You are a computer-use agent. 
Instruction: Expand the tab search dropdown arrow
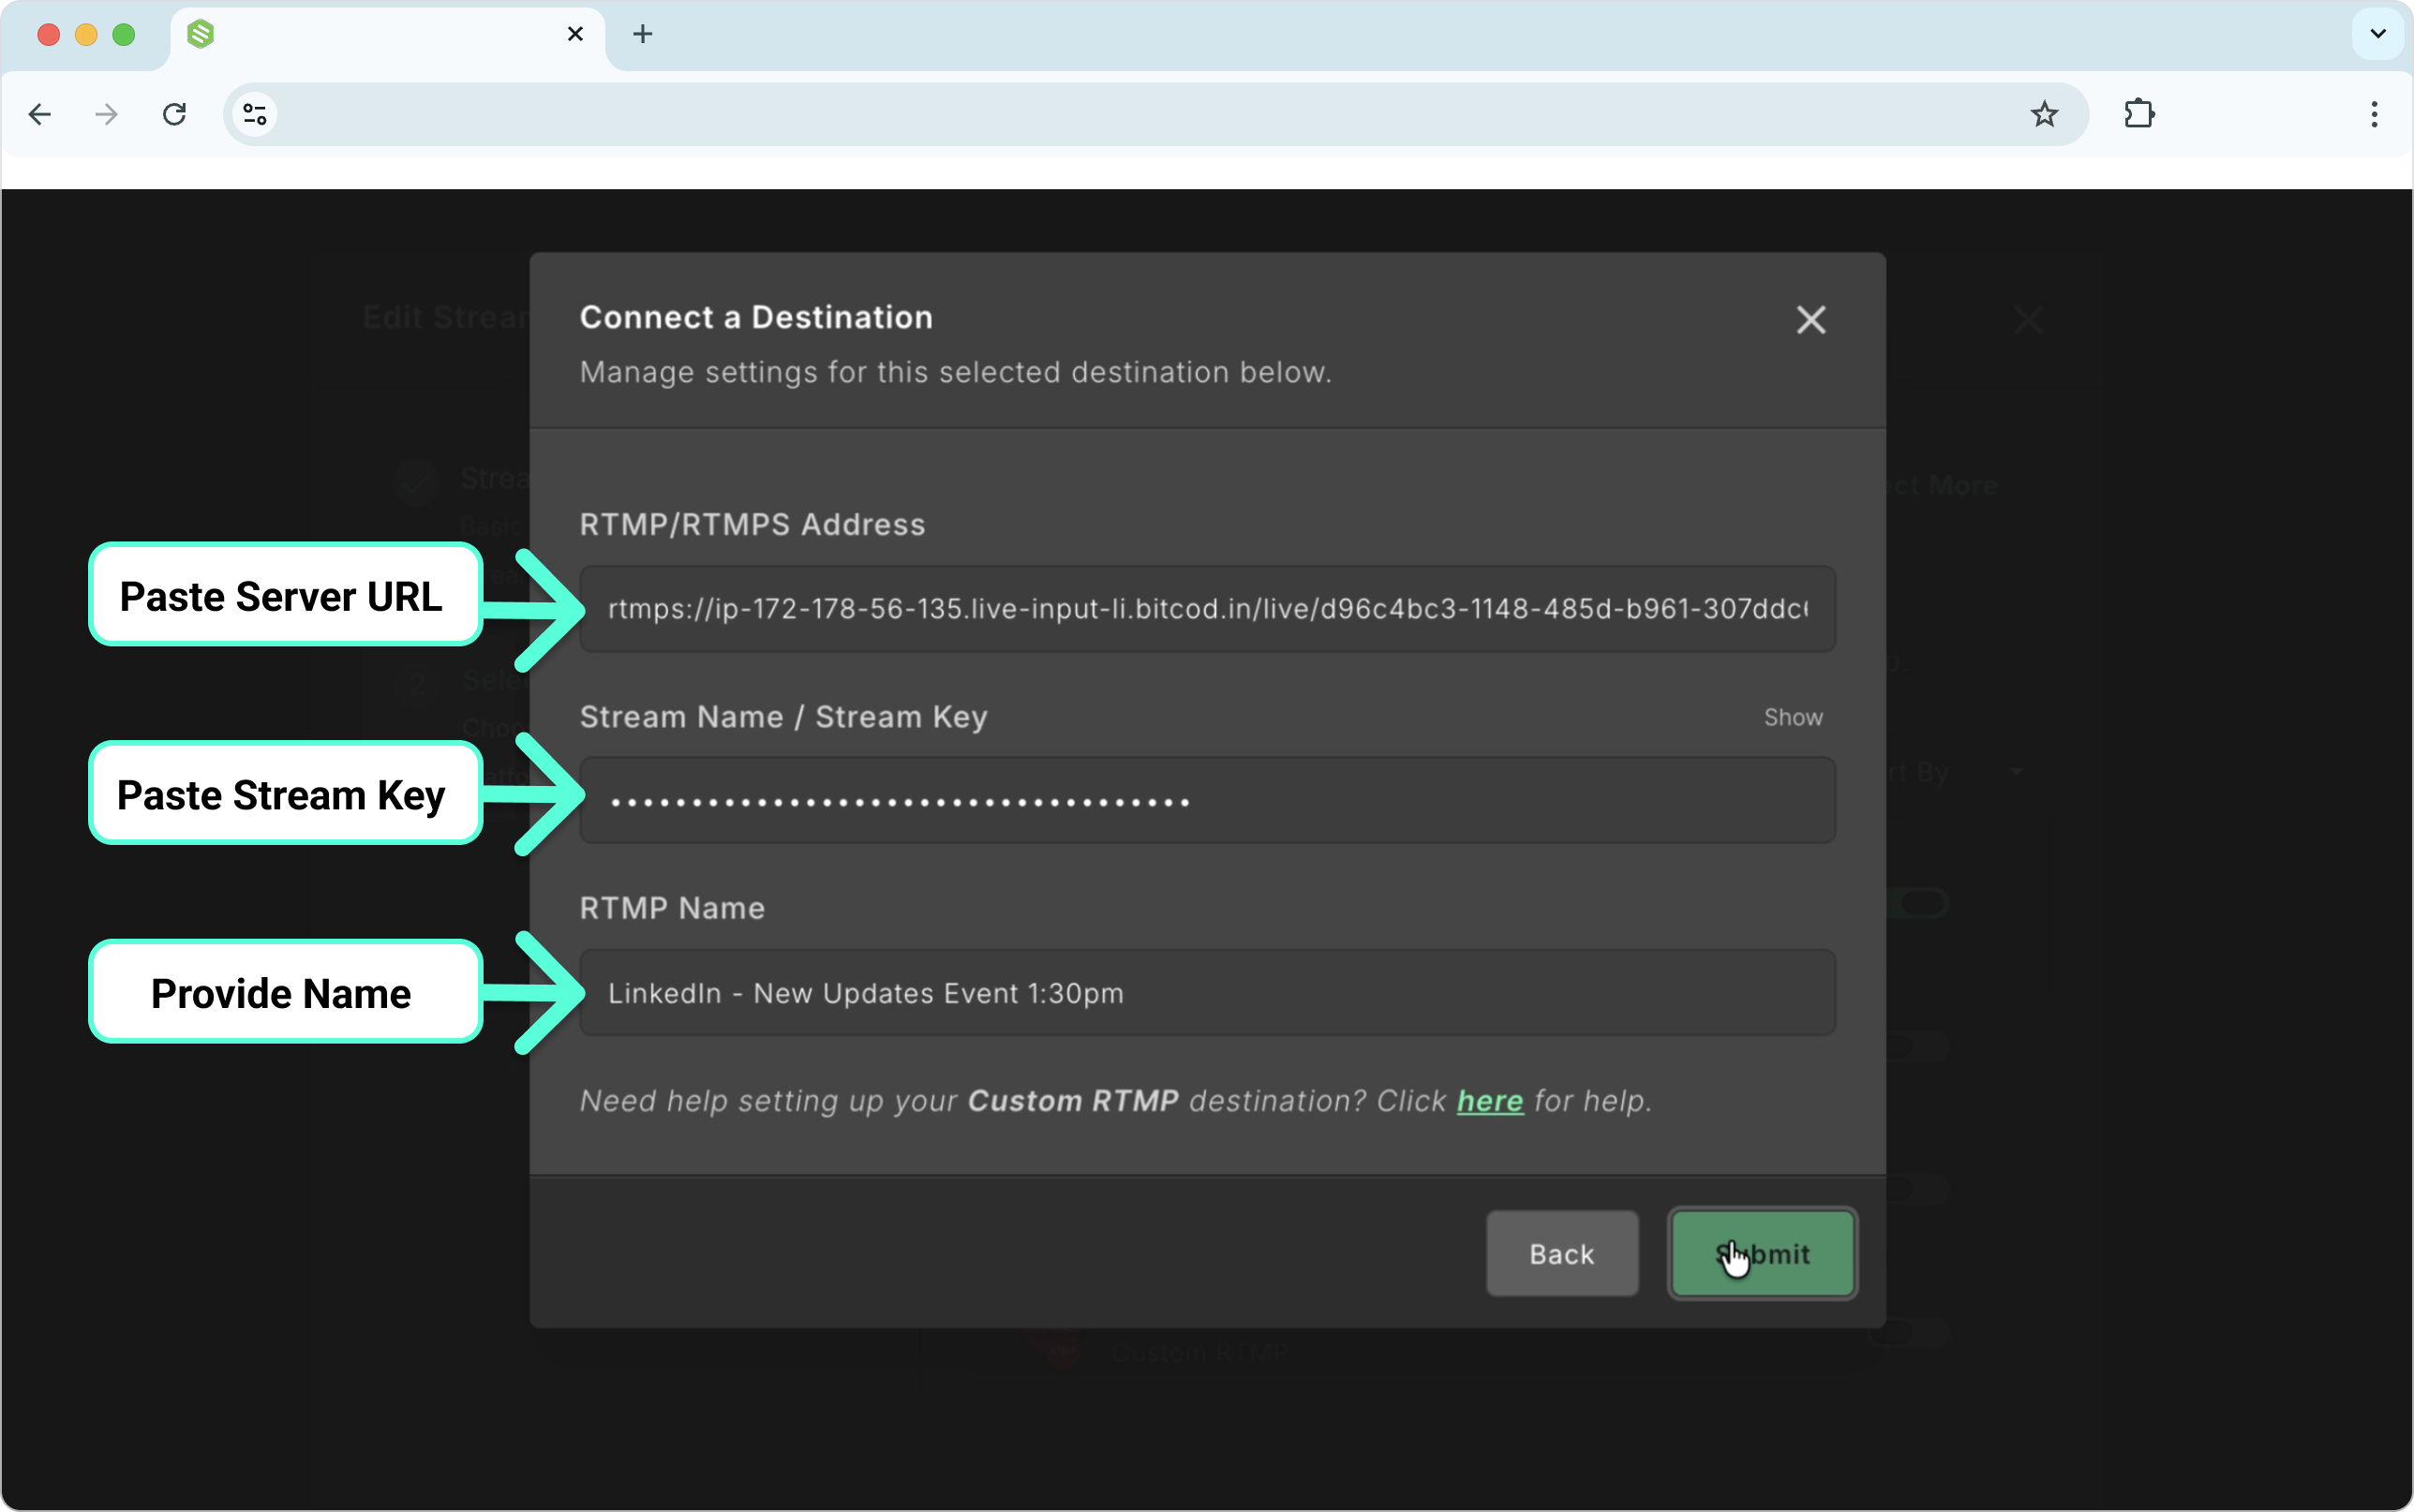2377,34
